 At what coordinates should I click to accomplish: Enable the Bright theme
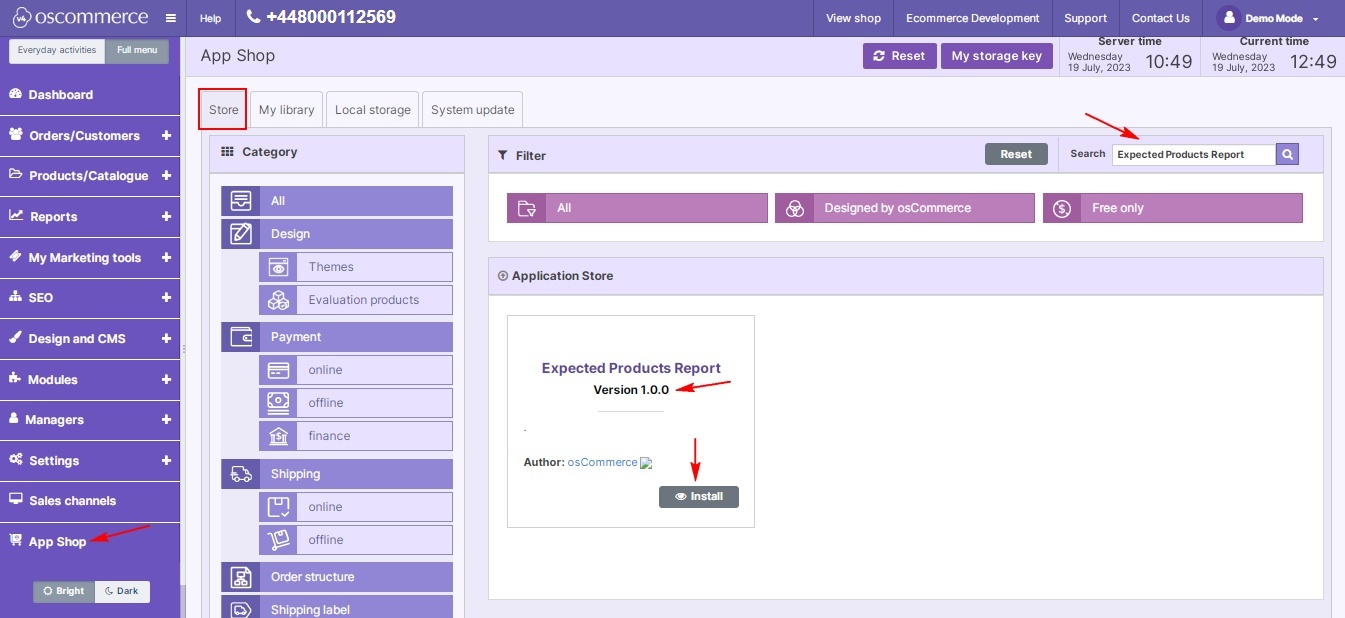tap(64, 591)
